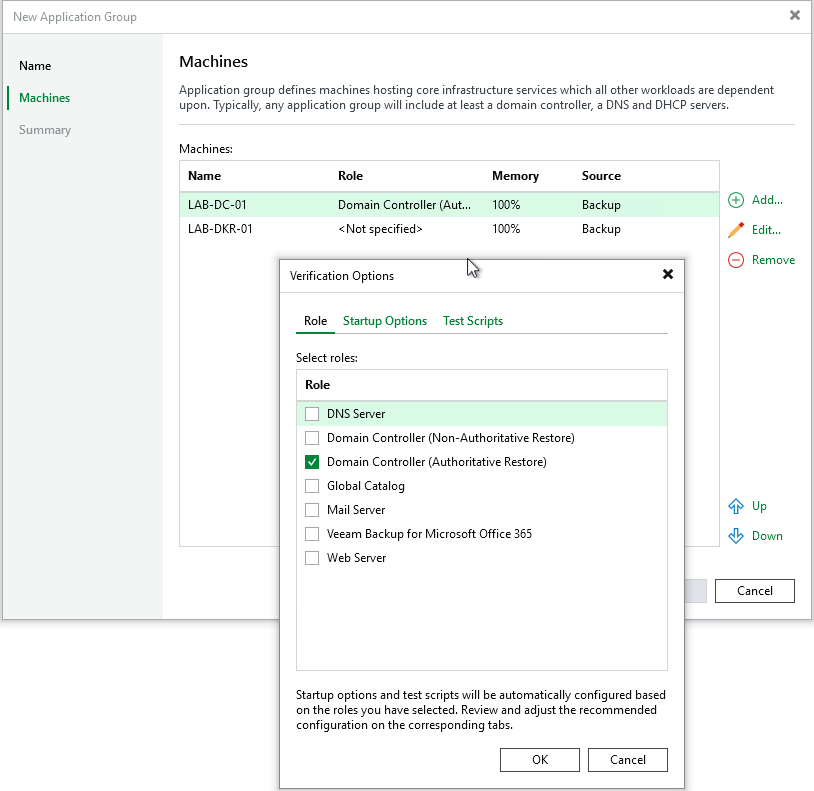Cancel the Verification Options dialog

point(627,760)
